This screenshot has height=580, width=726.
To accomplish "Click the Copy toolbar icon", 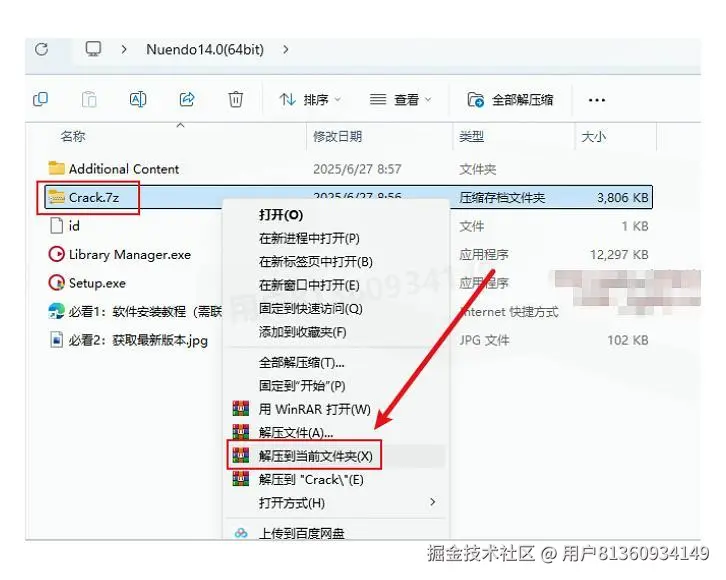I will click(x=41, y=99).
